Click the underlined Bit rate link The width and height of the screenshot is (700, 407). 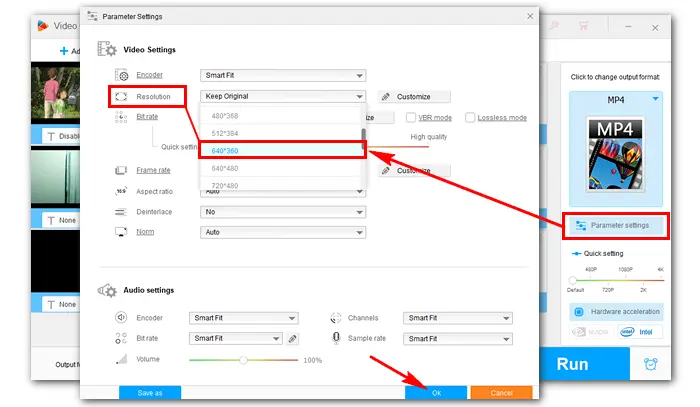tap(147, 116)
